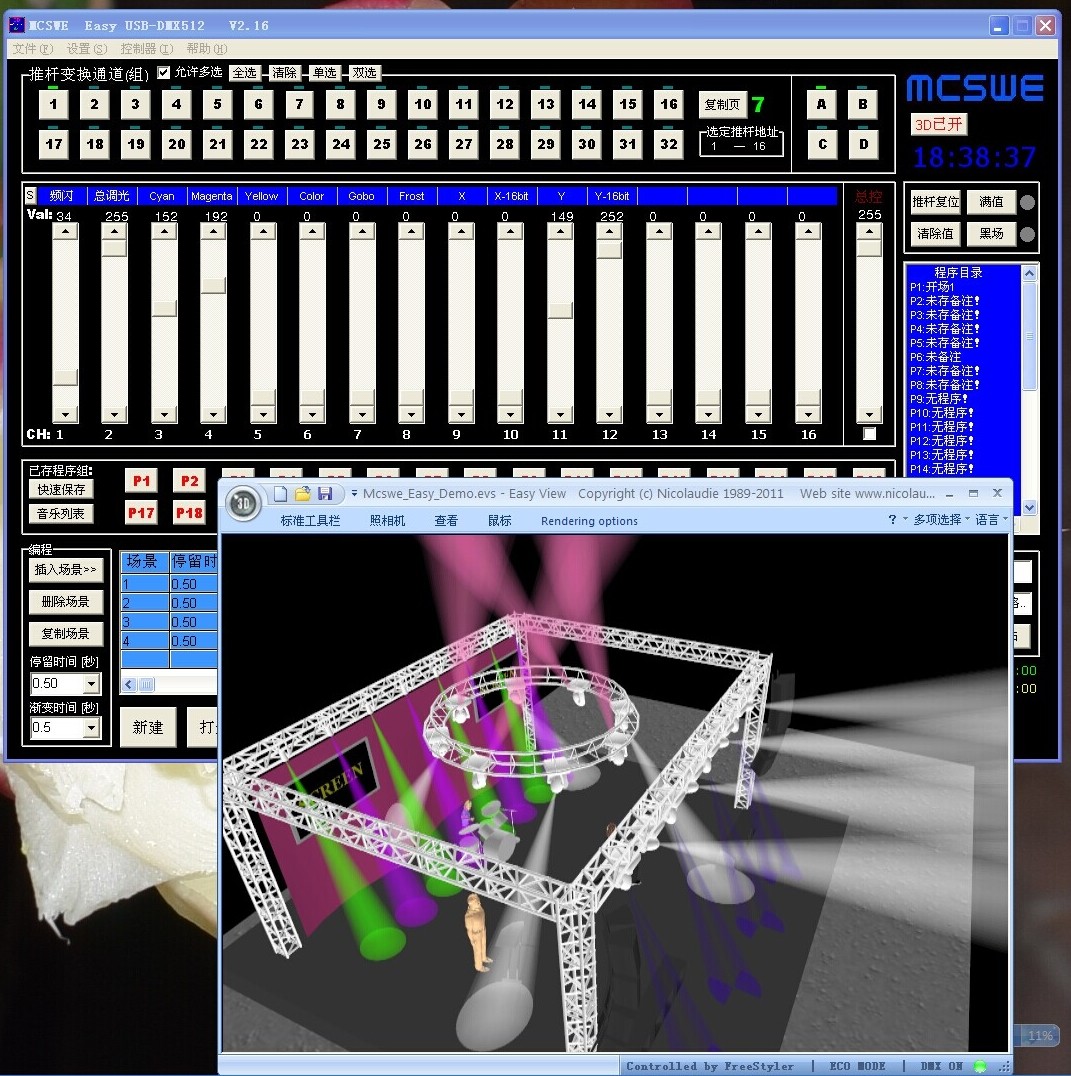Select fader group button 16

669,104
